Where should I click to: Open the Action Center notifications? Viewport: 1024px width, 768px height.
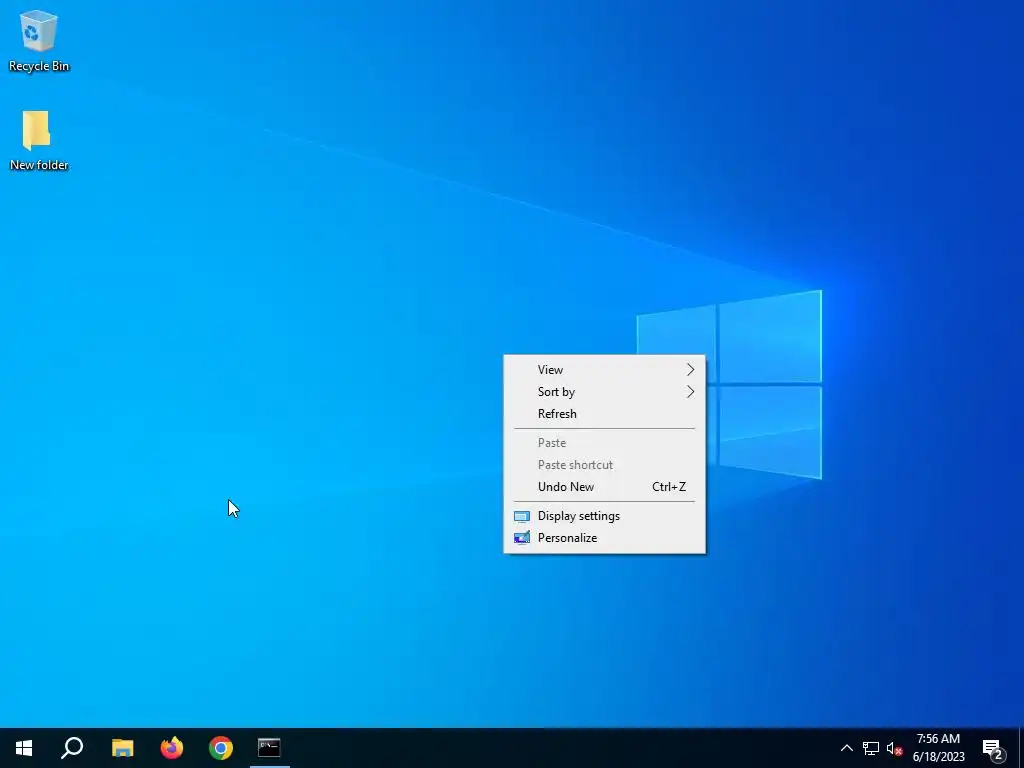click(993, 748)
